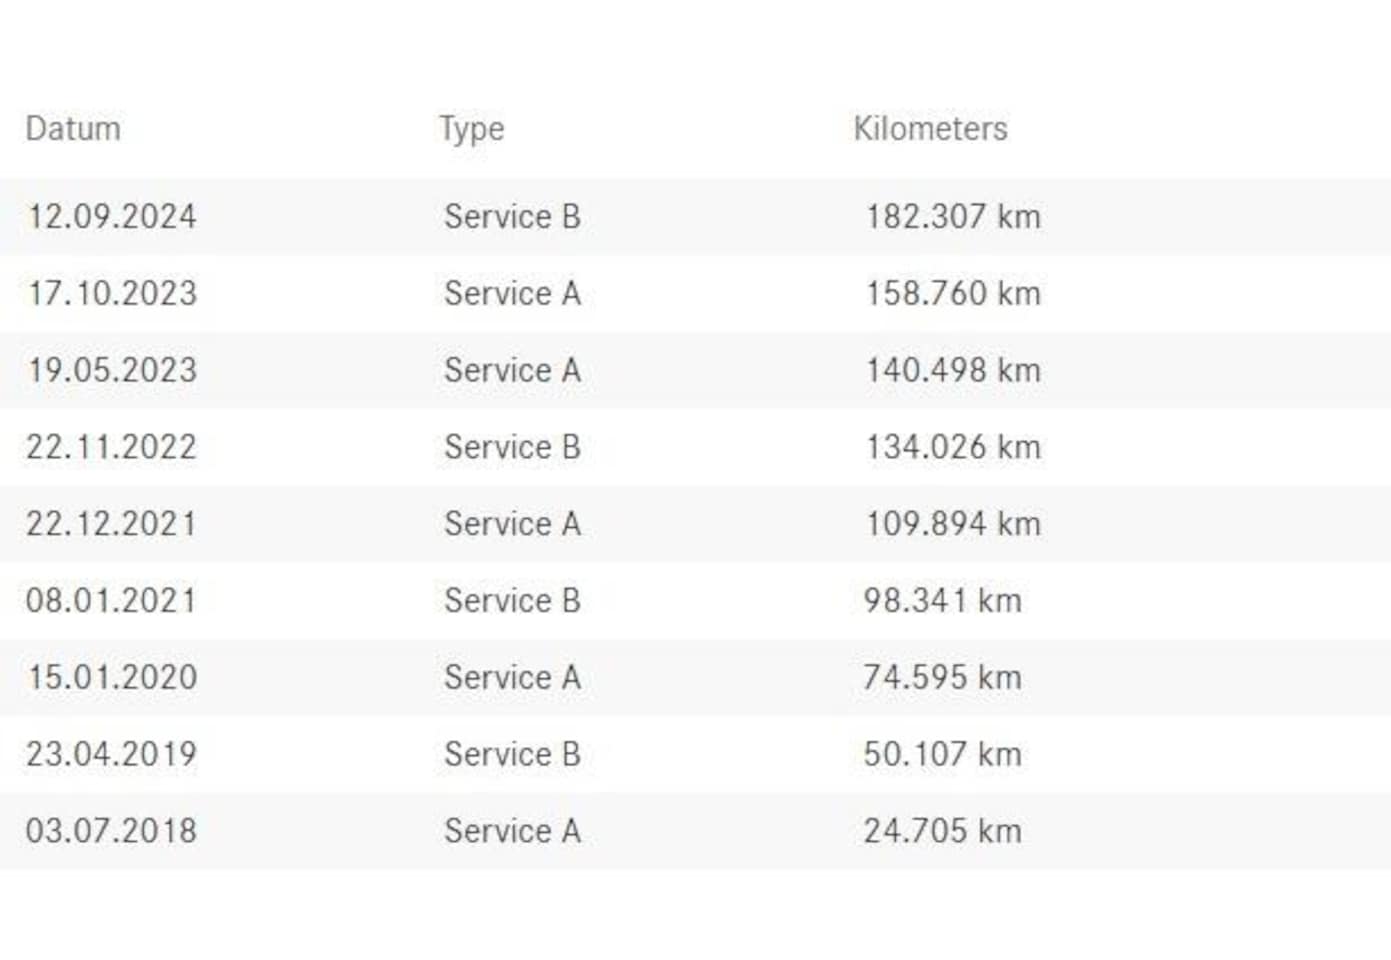Click the 24.705 km mileage value
This screenshot has width=1391, height=960.
coord(942,831)
